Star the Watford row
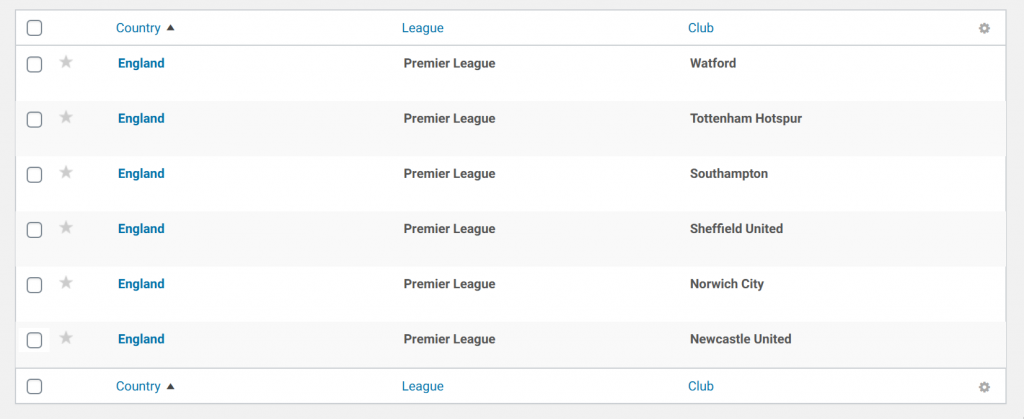 tap(66, 62)
